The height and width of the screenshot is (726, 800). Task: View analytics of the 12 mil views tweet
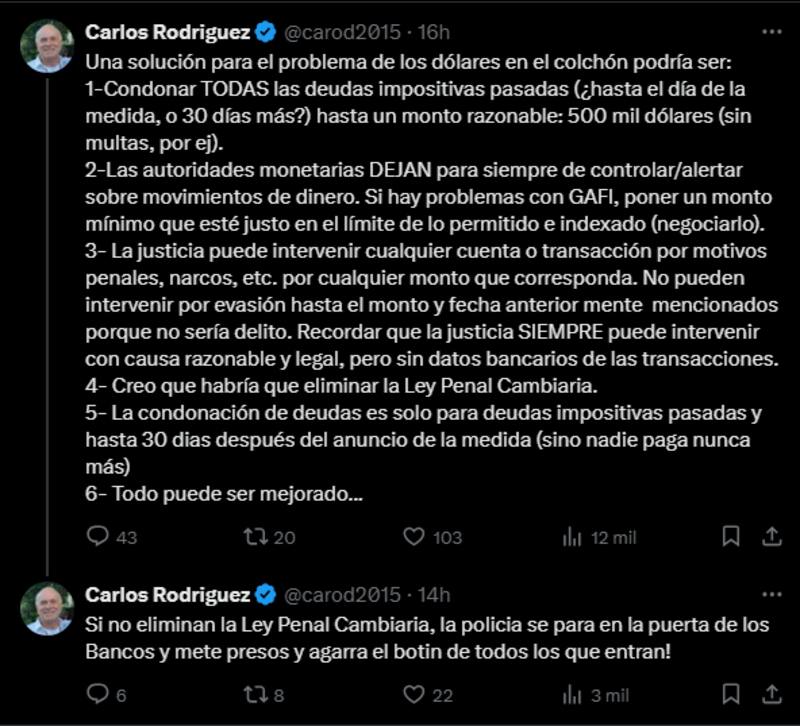572,537
